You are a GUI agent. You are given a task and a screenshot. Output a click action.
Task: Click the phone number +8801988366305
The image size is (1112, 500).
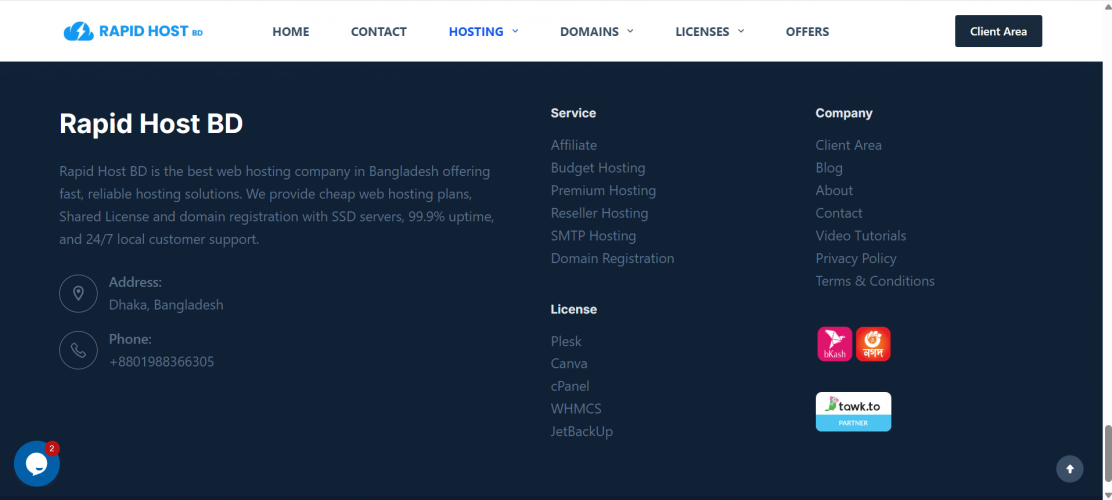coord(162,362)
